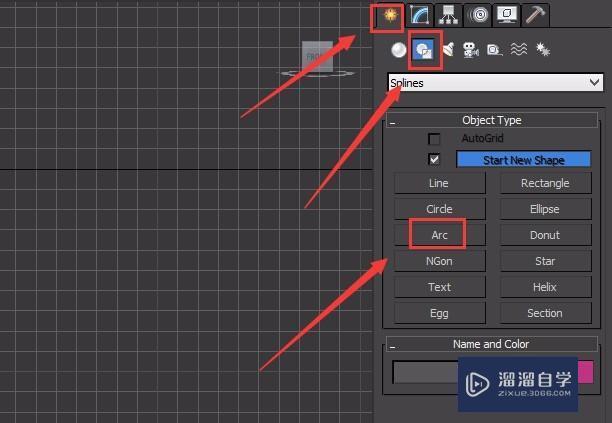This screenshot has width=612, height=423.
Task: Choose the Donut spline button
Action: (x=546, y=235)
